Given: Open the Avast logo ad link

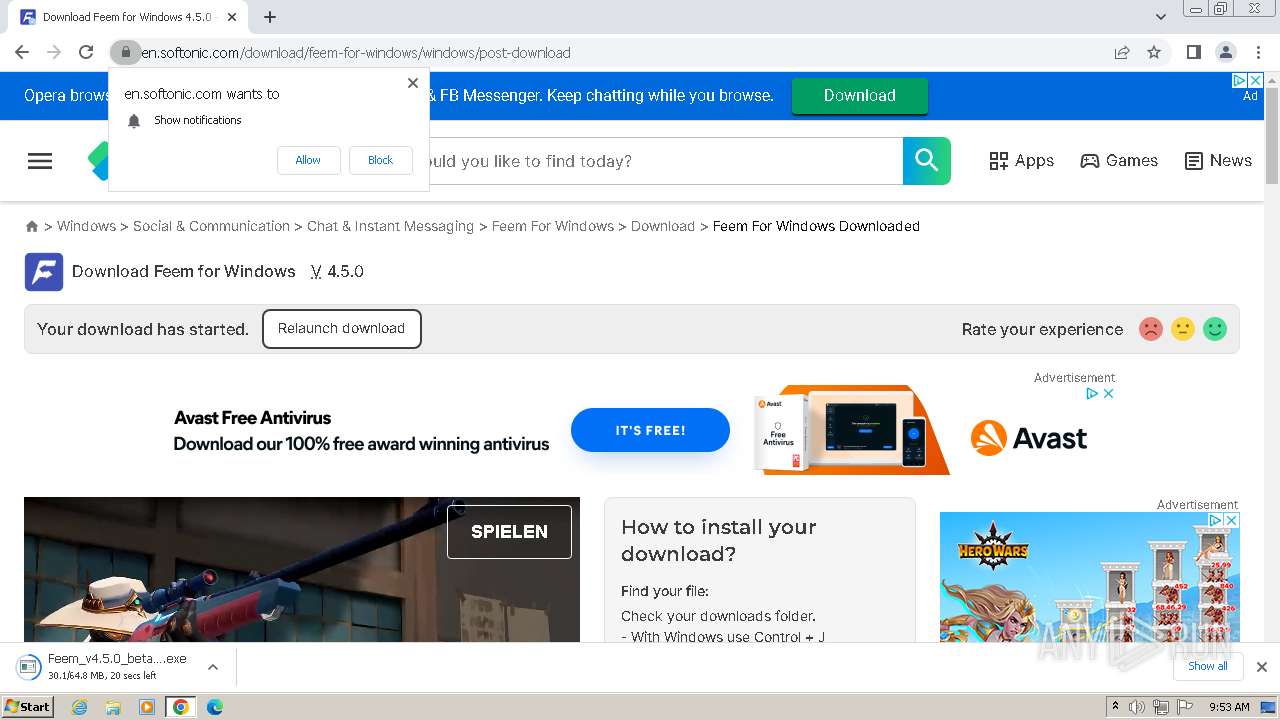Looking at the screenshot, I should tap(1029, 438).
